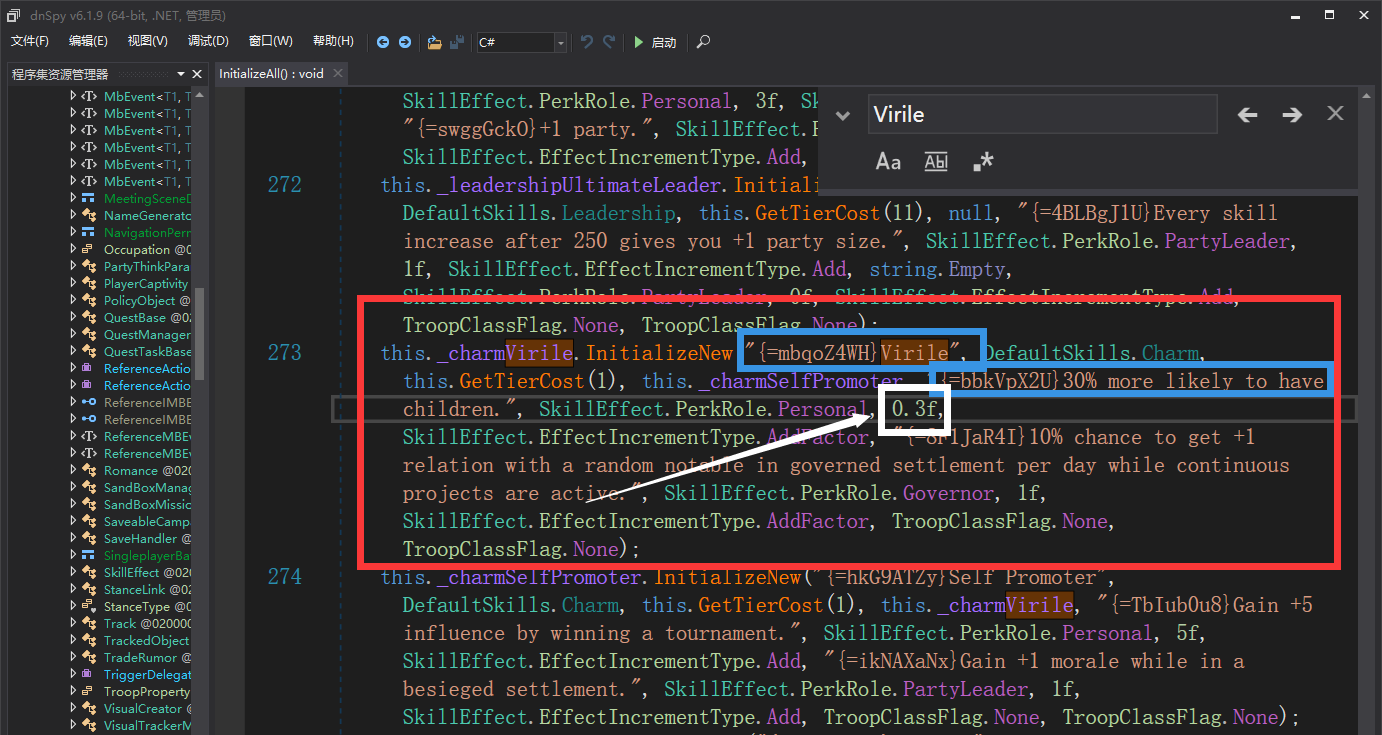Expand the QuestBase tree node
Viewport: 1382px width, 735px height.
[x=73, y=317]
